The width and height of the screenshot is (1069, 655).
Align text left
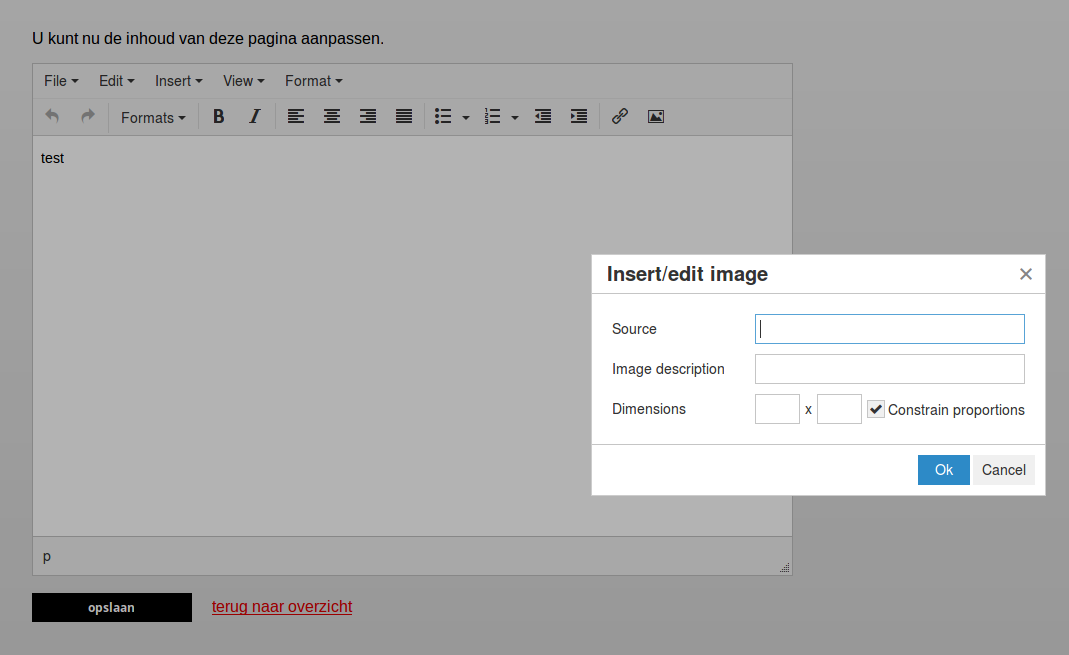tap(296, 117)
